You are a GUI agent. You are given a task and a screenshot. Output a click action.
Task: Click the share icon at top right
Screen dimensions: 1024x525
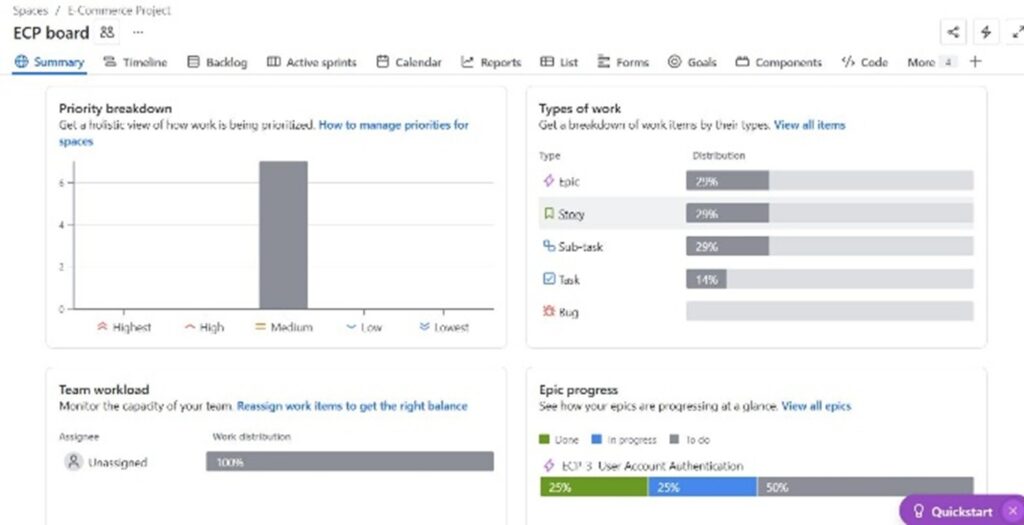(x=953, y=32)
